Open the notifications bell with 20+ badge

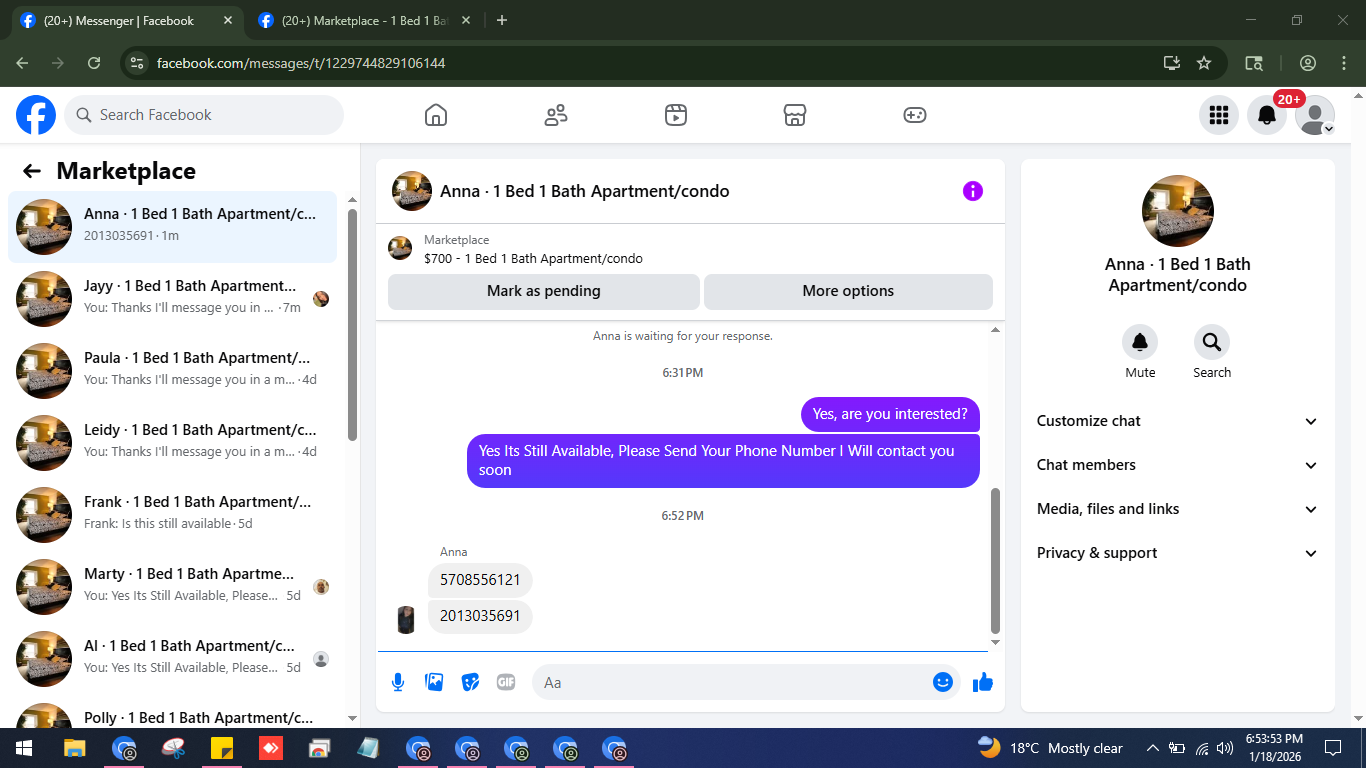coord(1267,115)
